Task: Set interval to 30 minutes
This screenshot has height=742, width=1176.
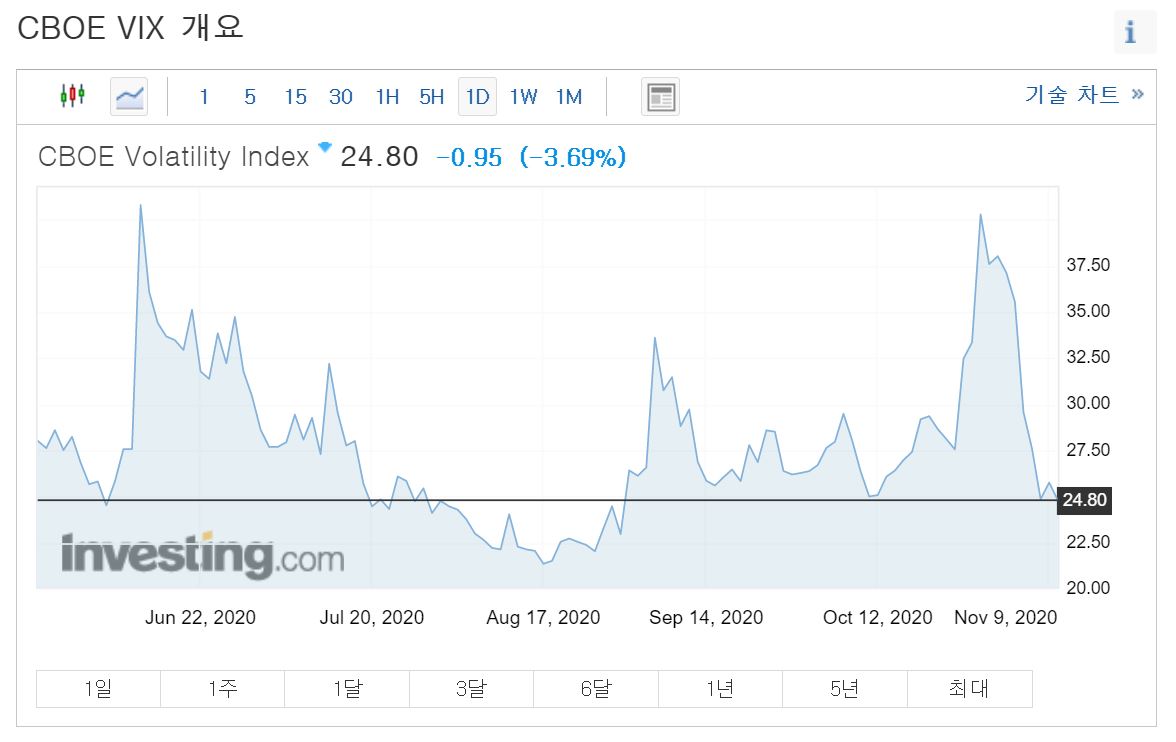Action: pos(340,97)
